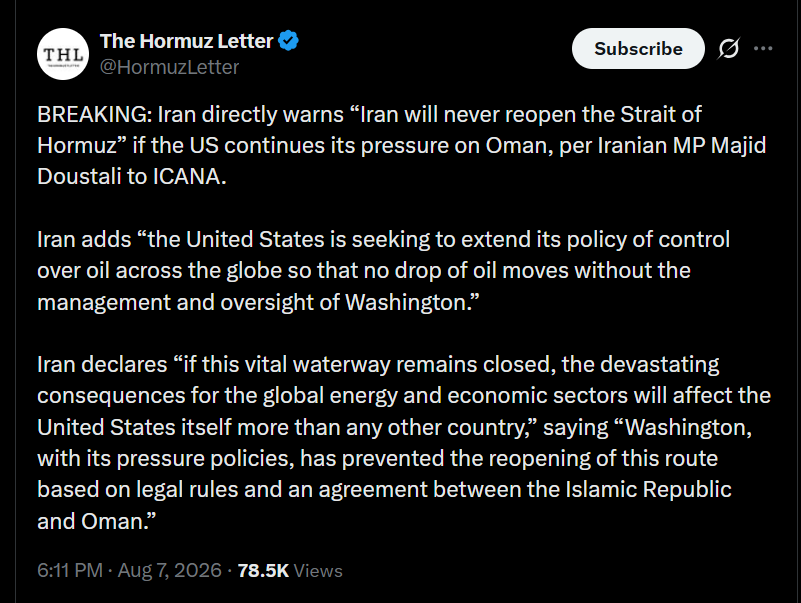Open the Grok explain-this-post icon

[728, 49]
